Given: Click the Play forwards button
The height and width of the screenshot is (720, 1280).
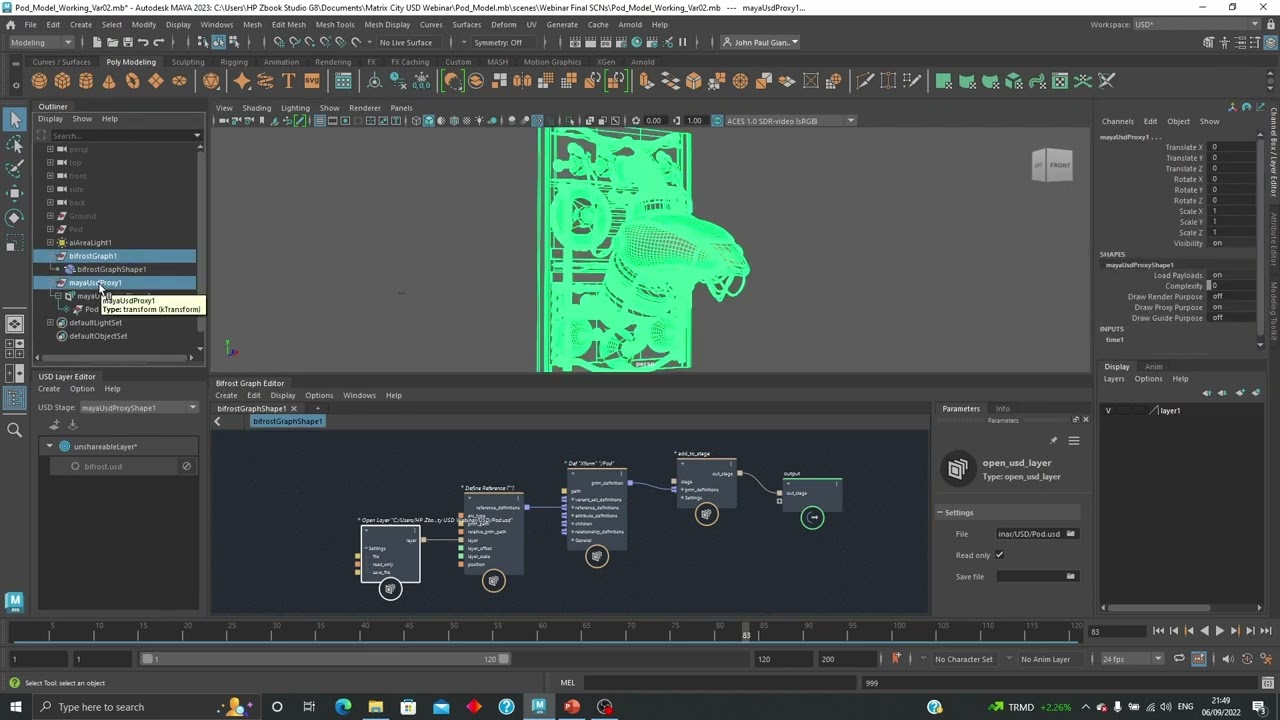Looking at the screenshot, I should tap(1219, 631).
